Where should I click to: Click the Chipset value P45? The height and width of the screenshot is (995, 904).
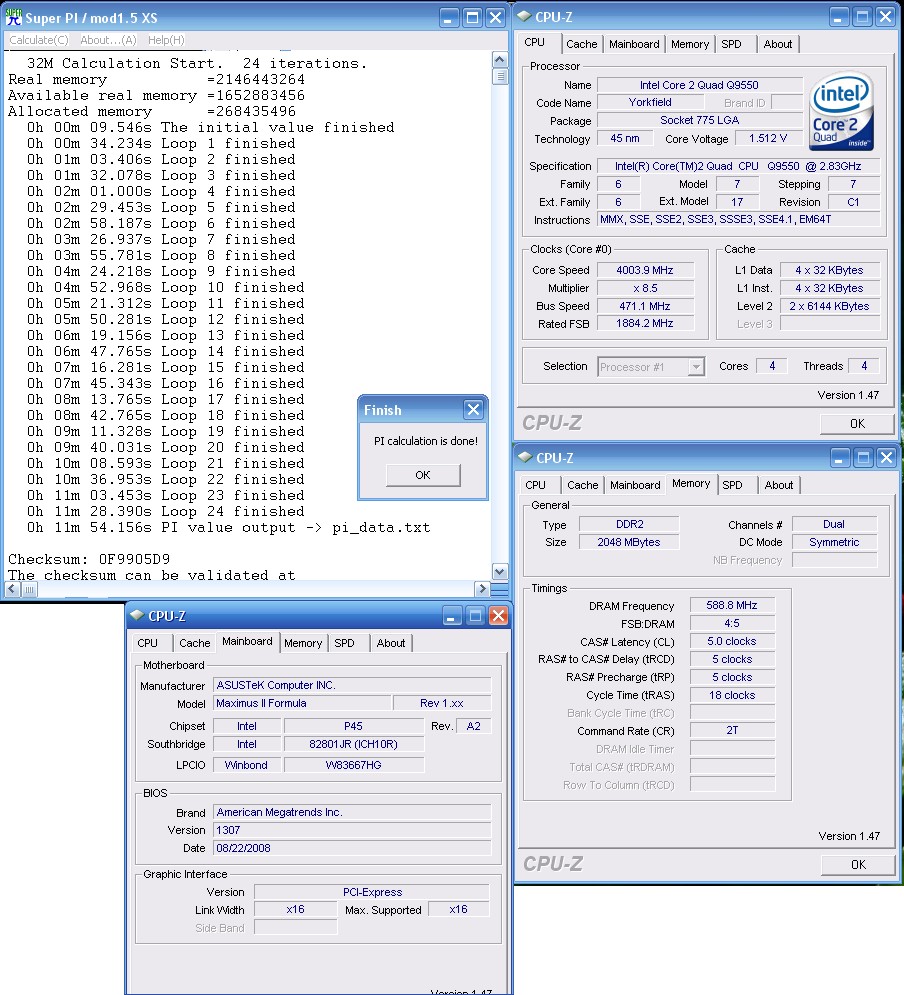353,726
